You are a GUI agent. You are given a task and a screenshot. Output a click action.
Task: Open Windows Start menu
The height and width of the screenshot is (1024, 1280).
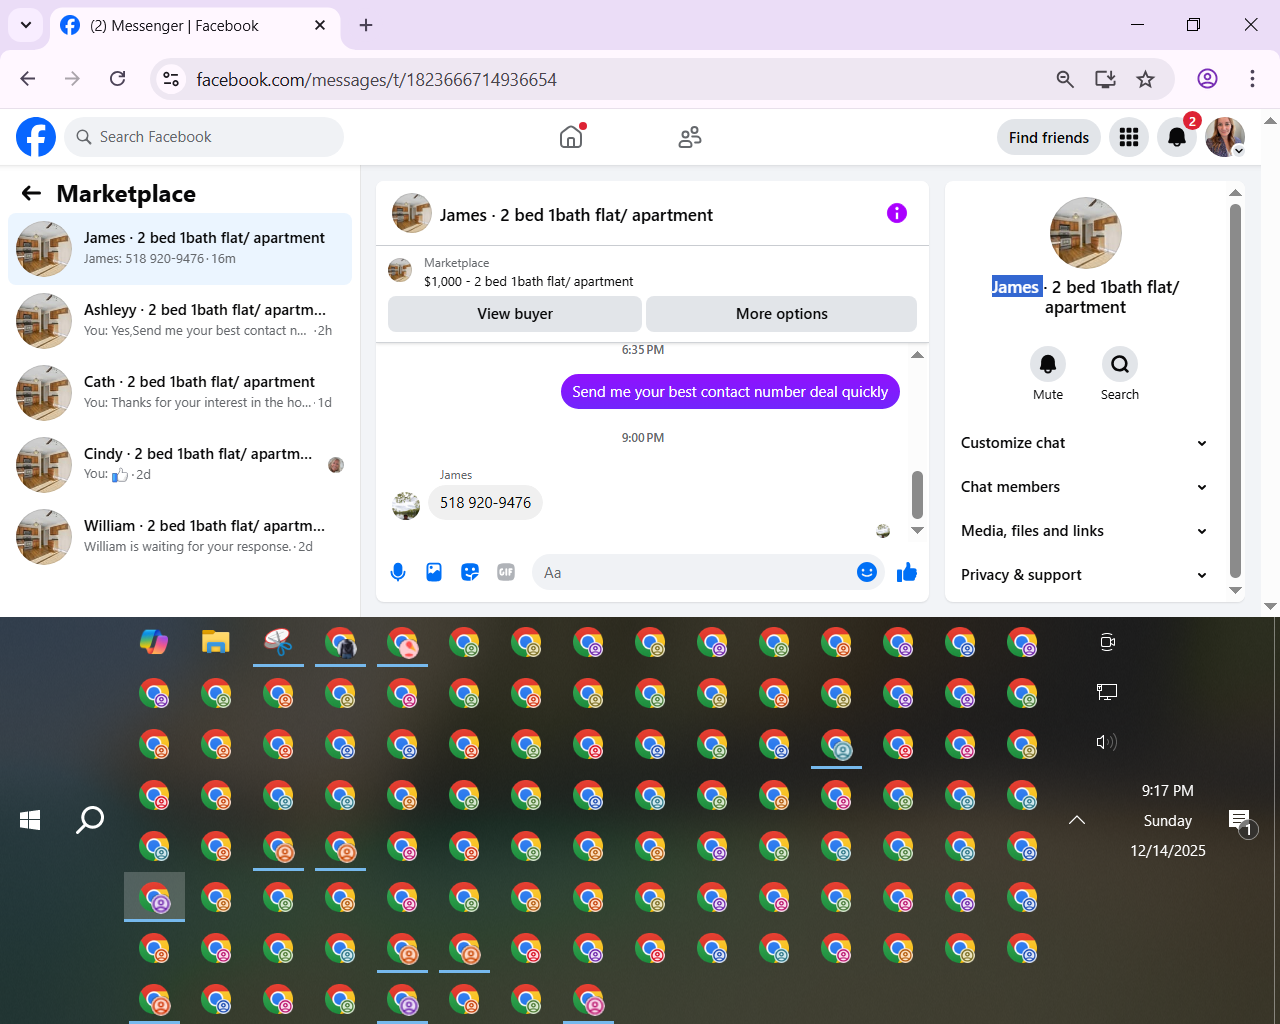click(30, 820)
